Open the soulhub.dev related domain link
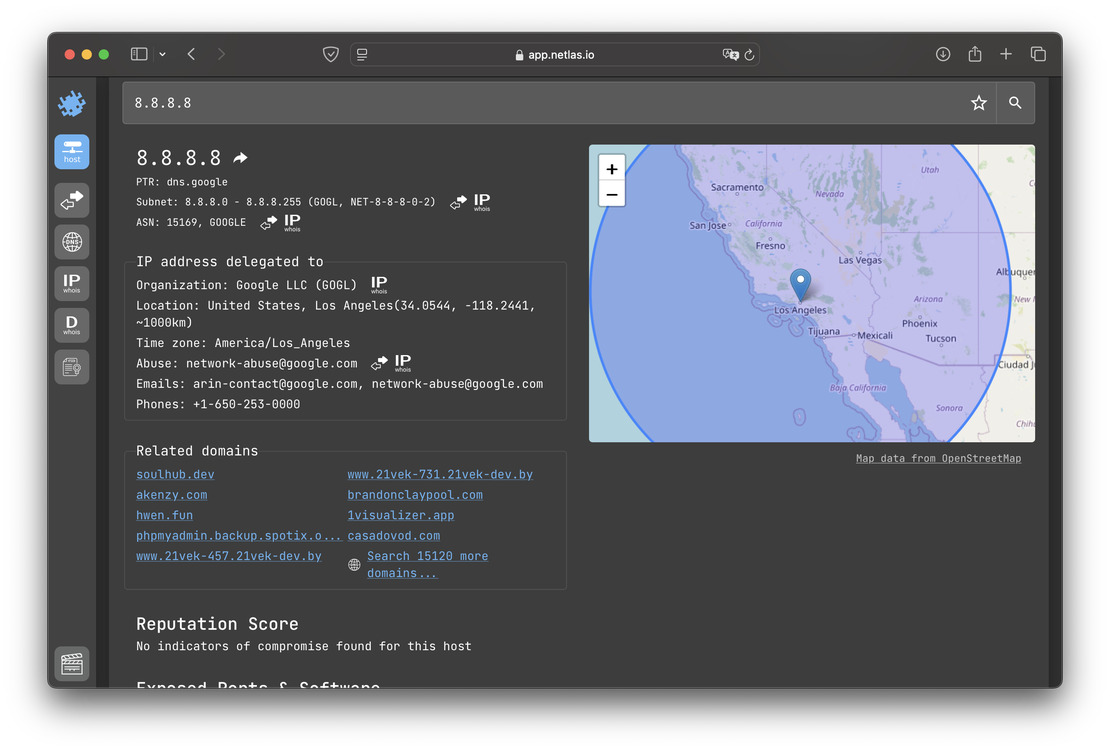Image resolution: width=1110 pixels, height=751 pixels. coord(175,474)
